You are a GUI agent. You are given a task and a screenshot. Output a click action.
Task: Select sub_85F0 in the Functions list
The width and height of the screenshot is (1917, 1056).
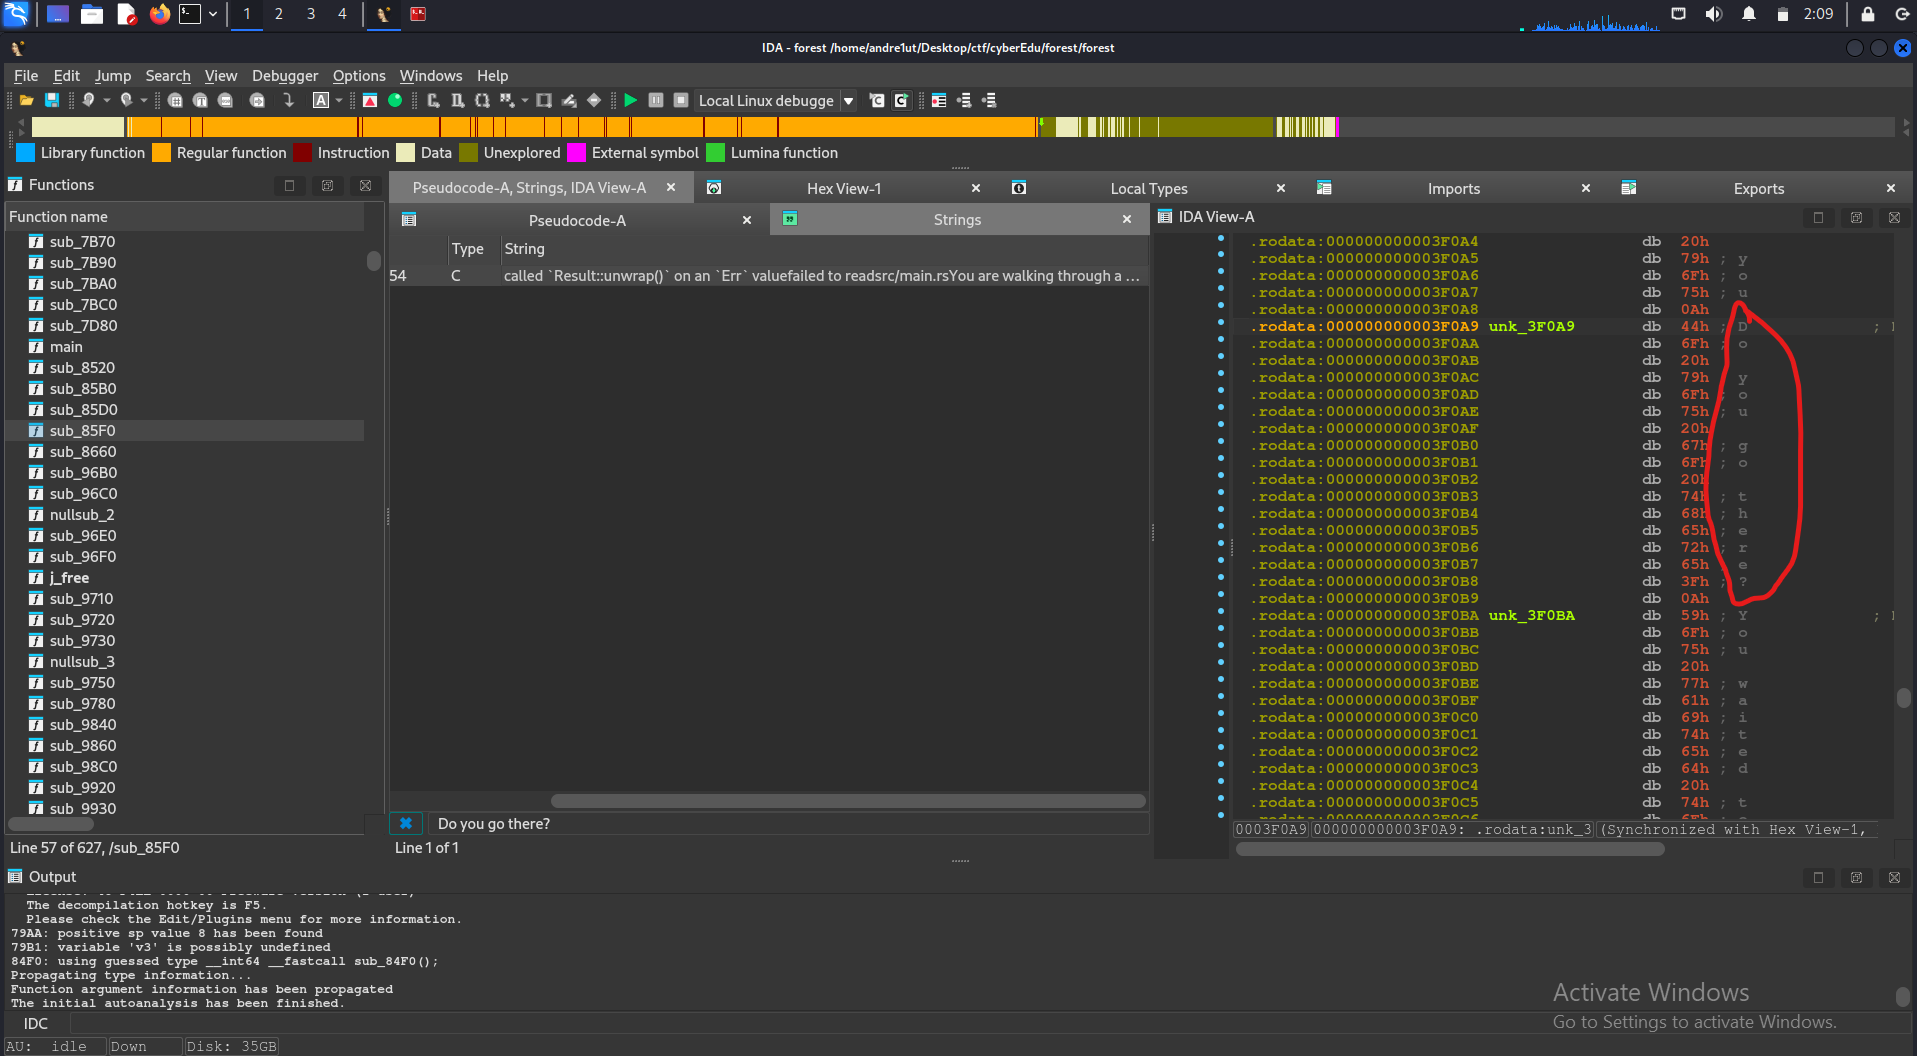pyautogui.click(x=186, y=430)
